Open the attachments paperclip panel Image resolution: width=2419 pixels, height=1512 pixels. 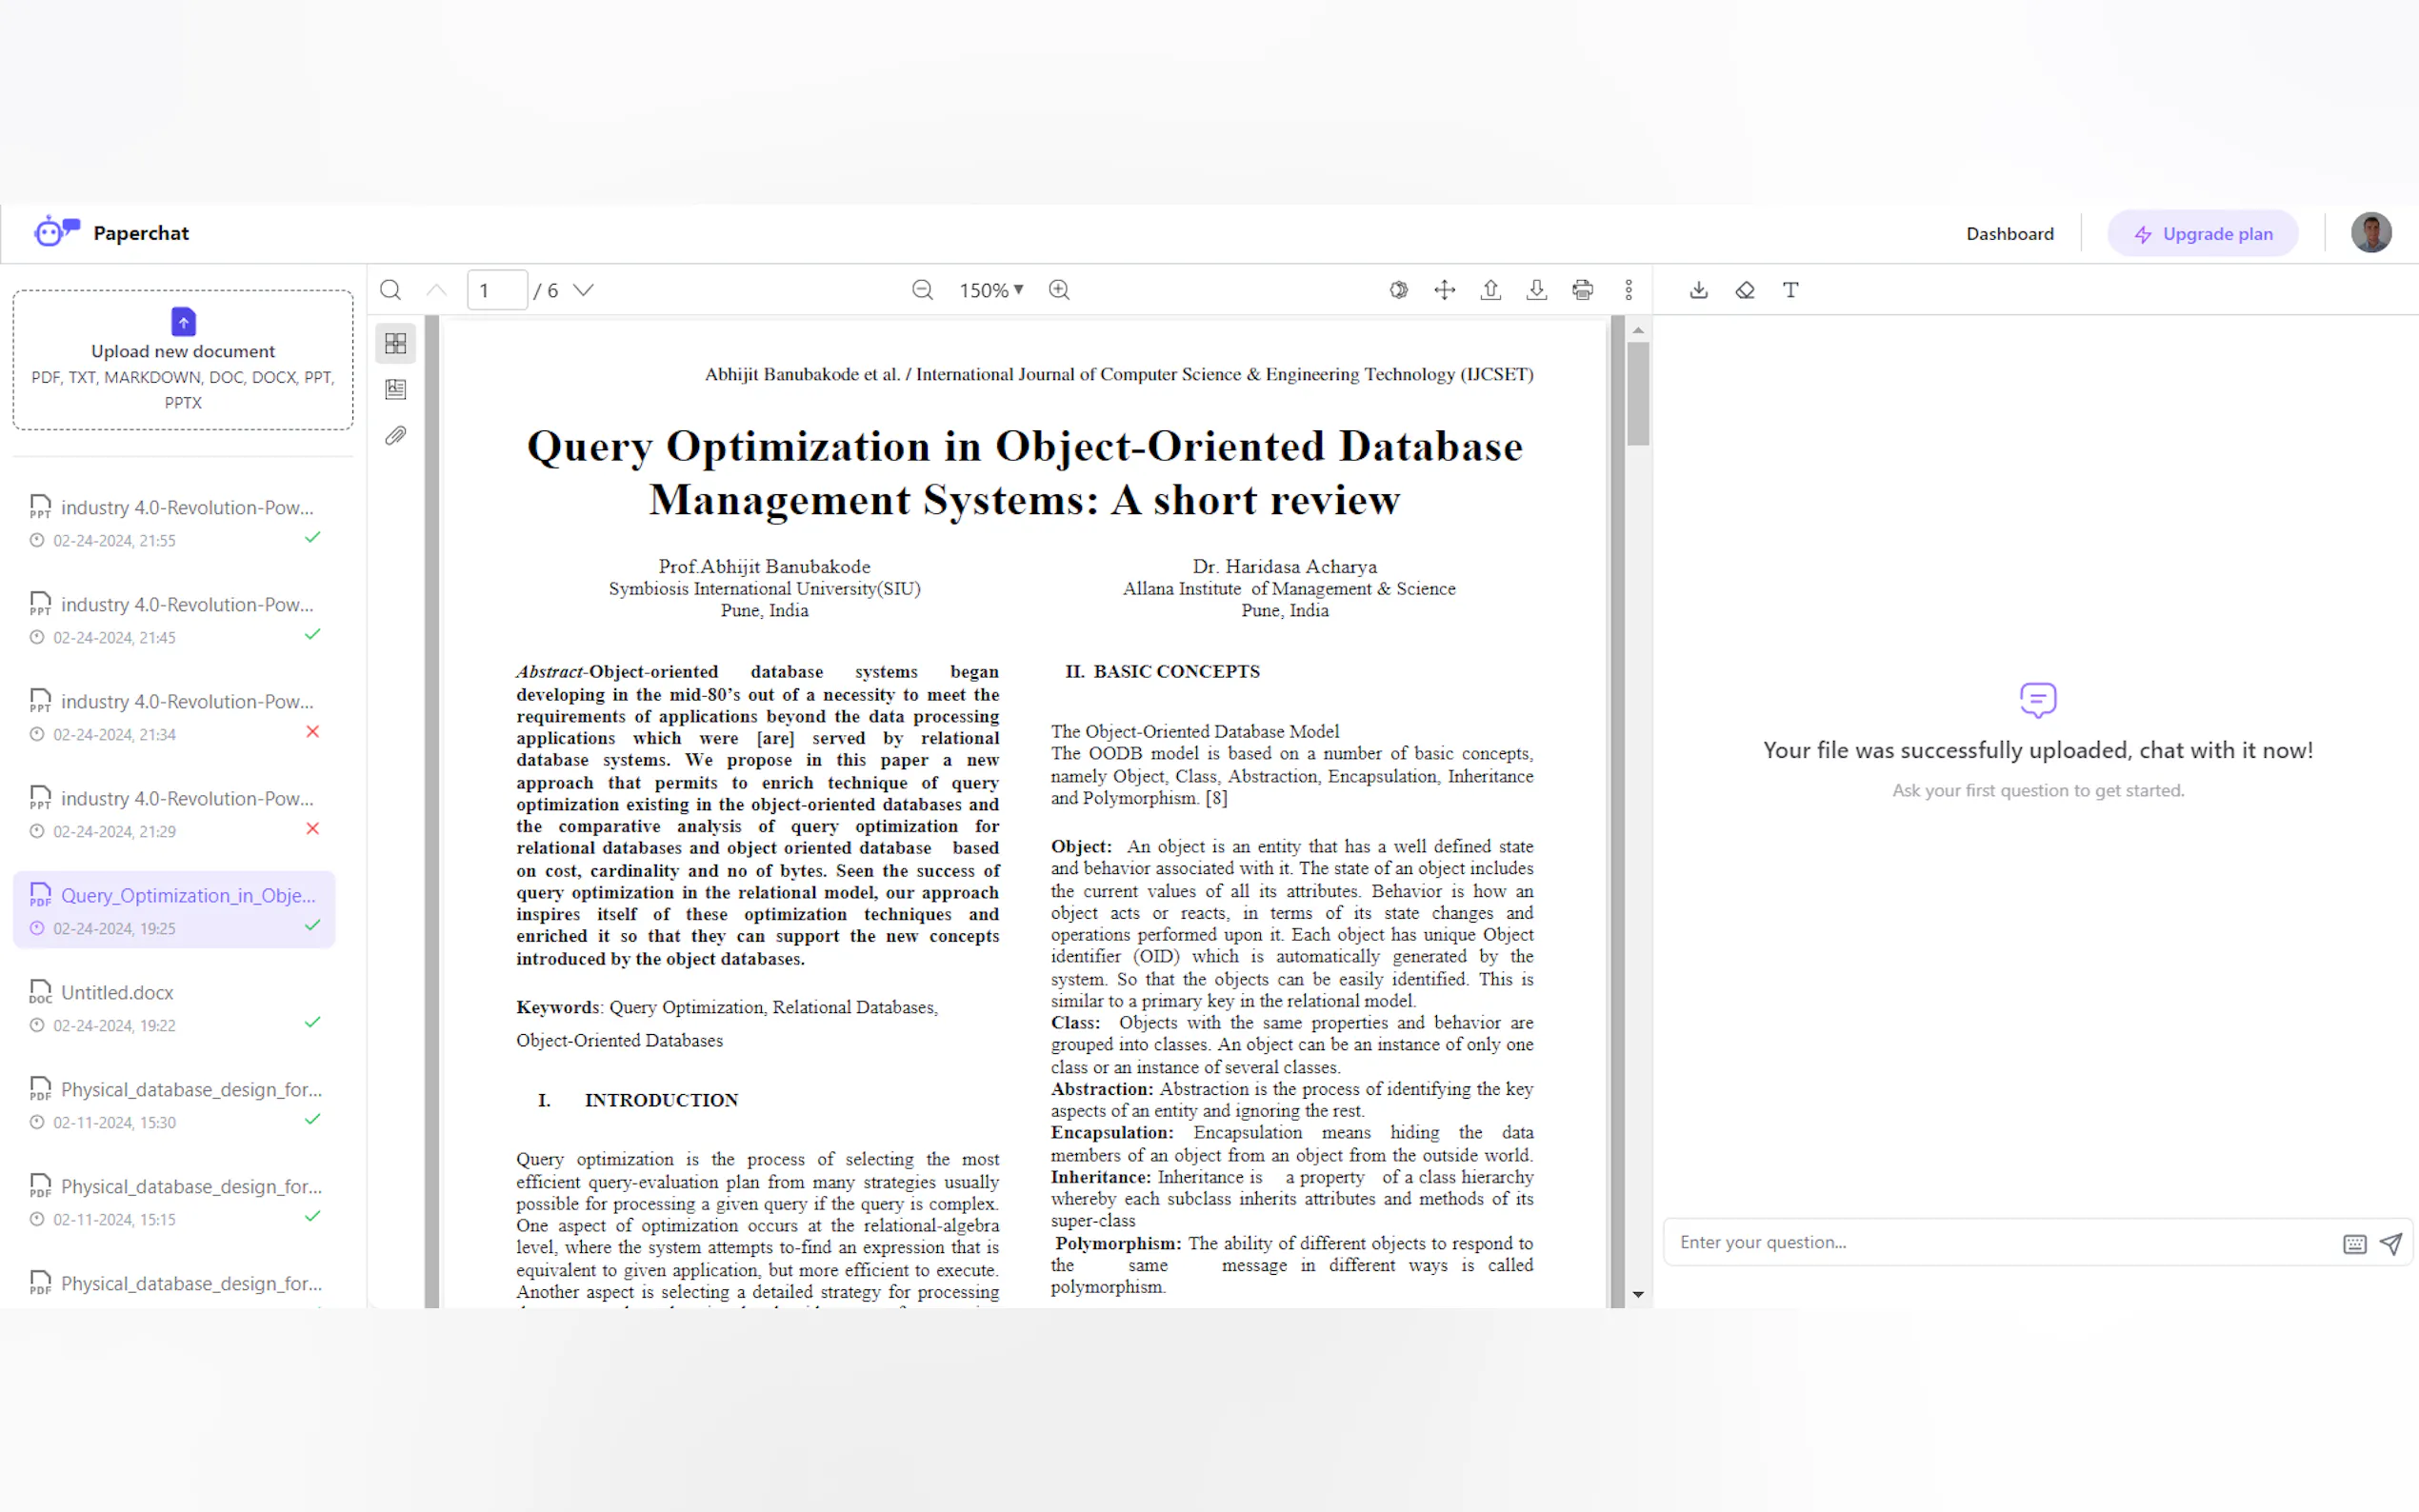[x=396, y=436]
